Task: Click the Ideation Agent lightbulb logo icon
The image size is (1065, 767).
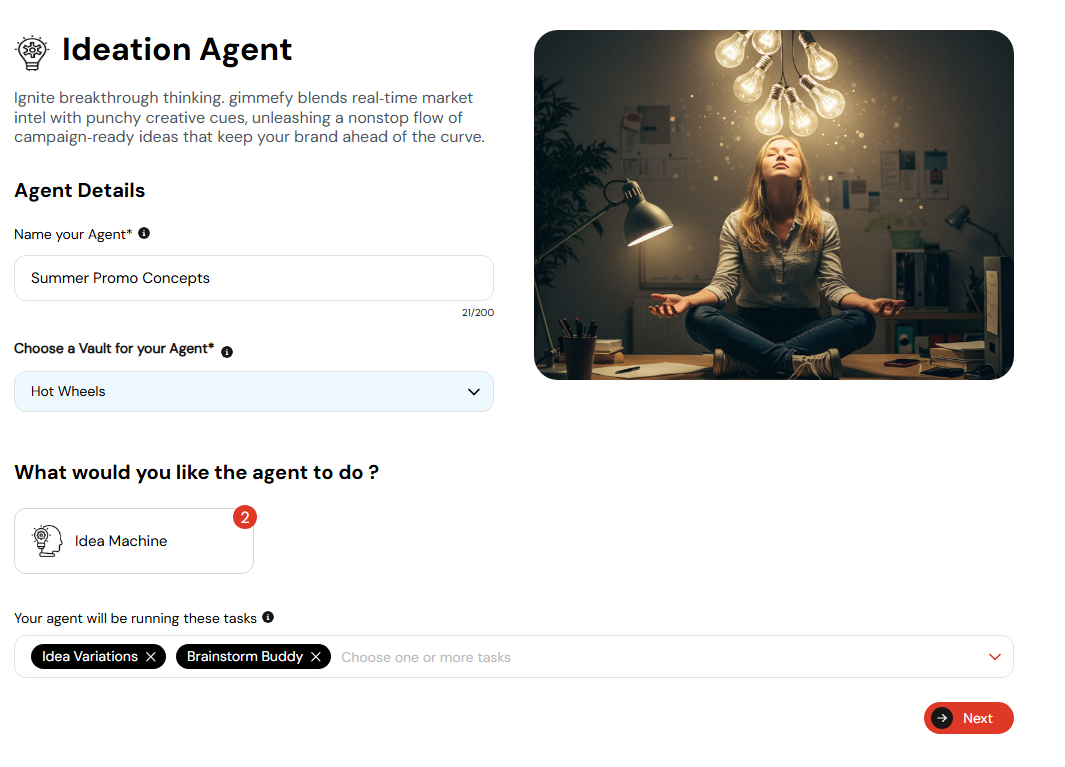Action: (x=32, y=52)
